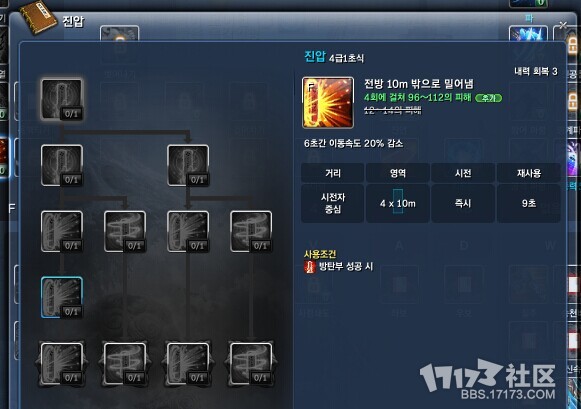Click the ice skill icon at top right
581x409 pixels.
pyautogui.click(x=528, y=34)
